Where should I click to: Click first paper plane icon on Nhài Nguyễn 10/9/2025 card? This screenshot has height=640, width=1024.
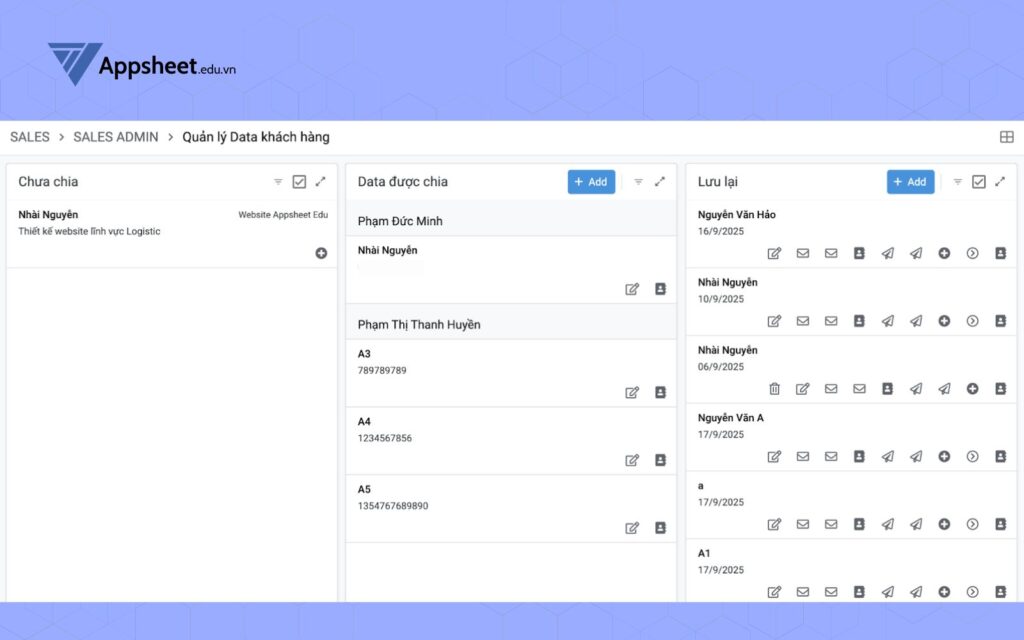click(x=887, y=321)
